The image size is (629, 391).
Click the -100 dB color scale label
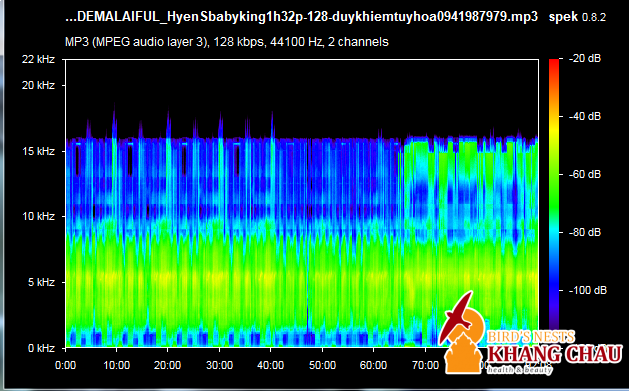tap(587, 290)
